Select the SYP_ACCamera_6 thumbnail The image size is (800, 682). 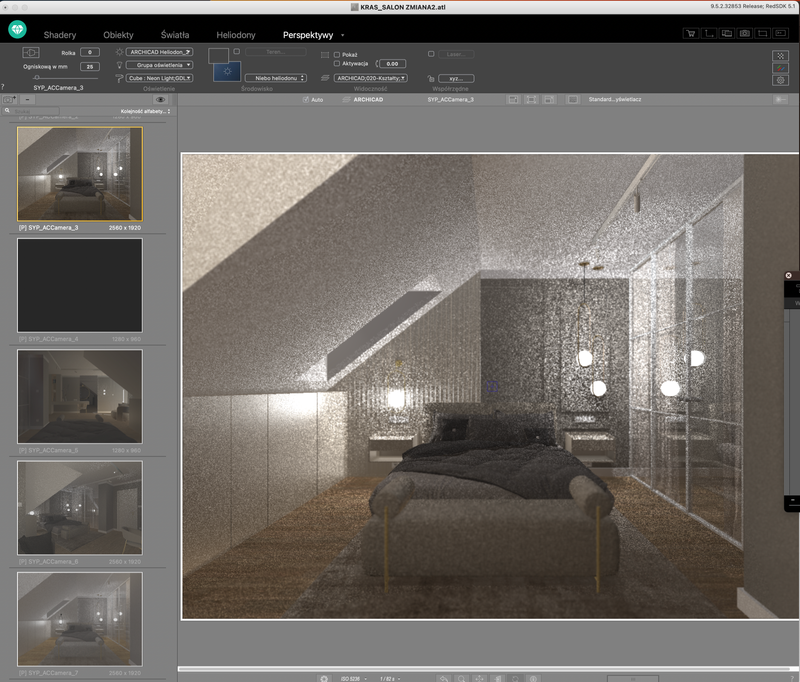(x=80, y=508)
